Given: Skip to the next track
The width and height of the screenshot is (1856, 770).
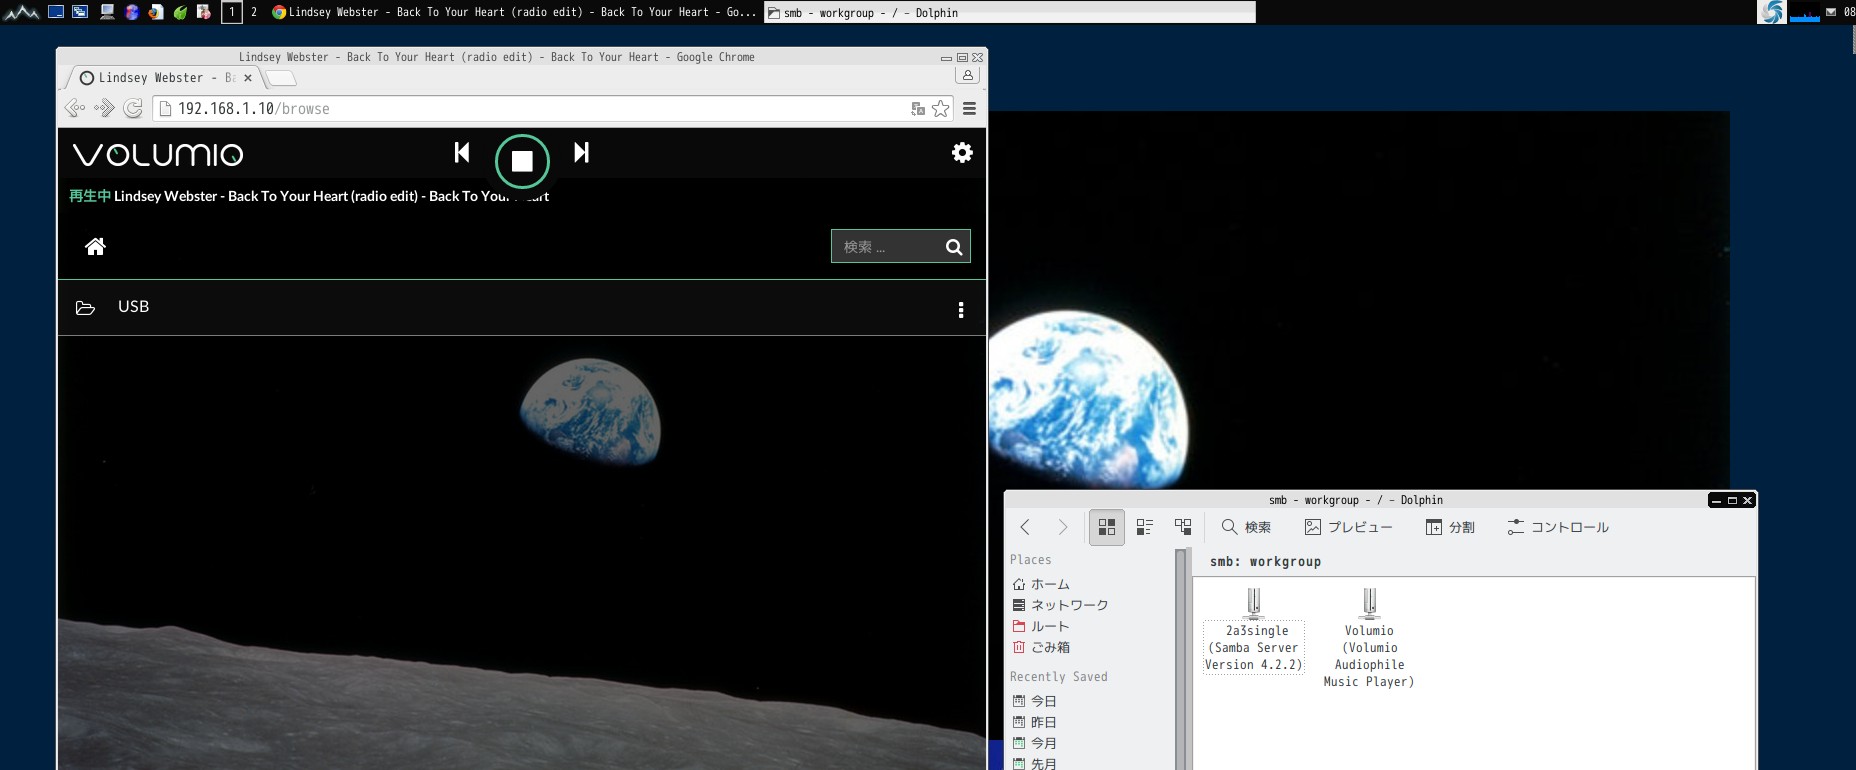Looking at the screenshot, I should (x=581, y=152).
